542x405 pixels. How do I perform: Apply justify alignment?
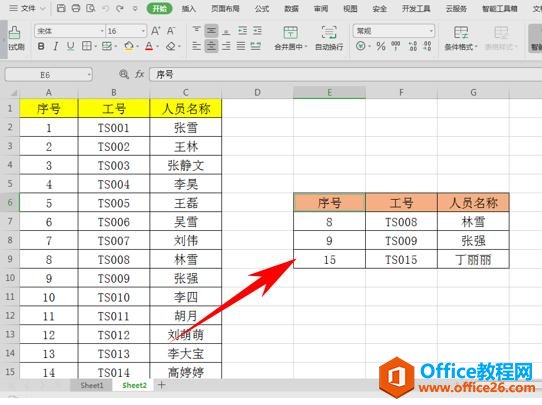[x=241, y=46]
